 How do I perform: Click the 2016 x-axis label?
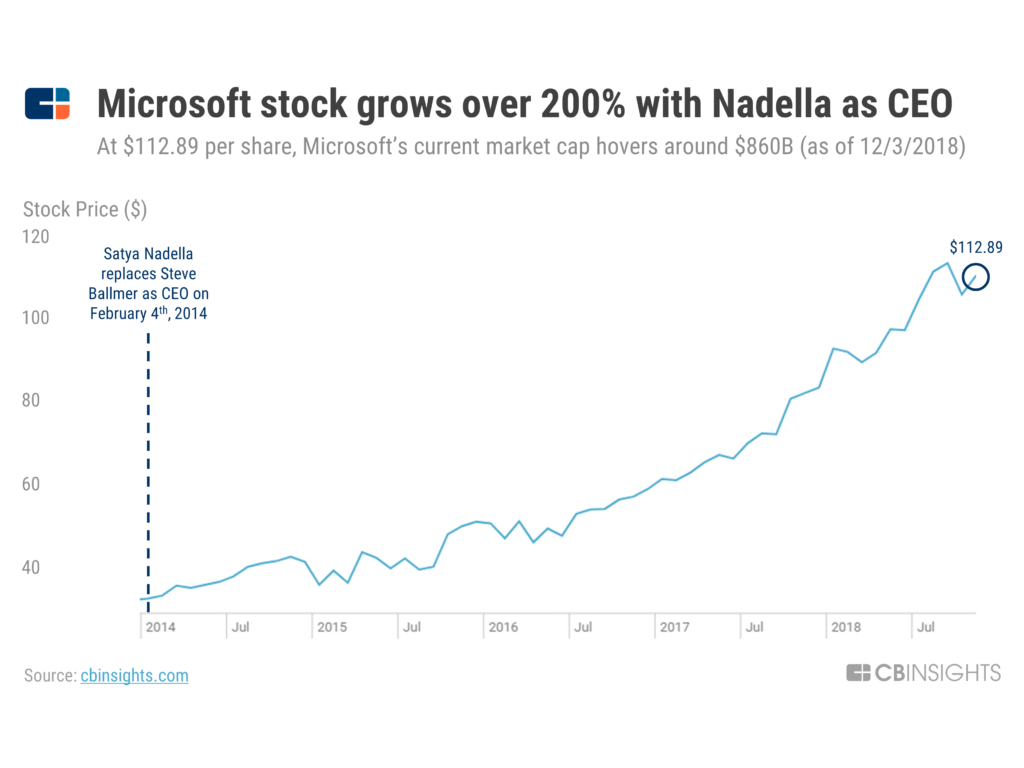tap(503, 627)
